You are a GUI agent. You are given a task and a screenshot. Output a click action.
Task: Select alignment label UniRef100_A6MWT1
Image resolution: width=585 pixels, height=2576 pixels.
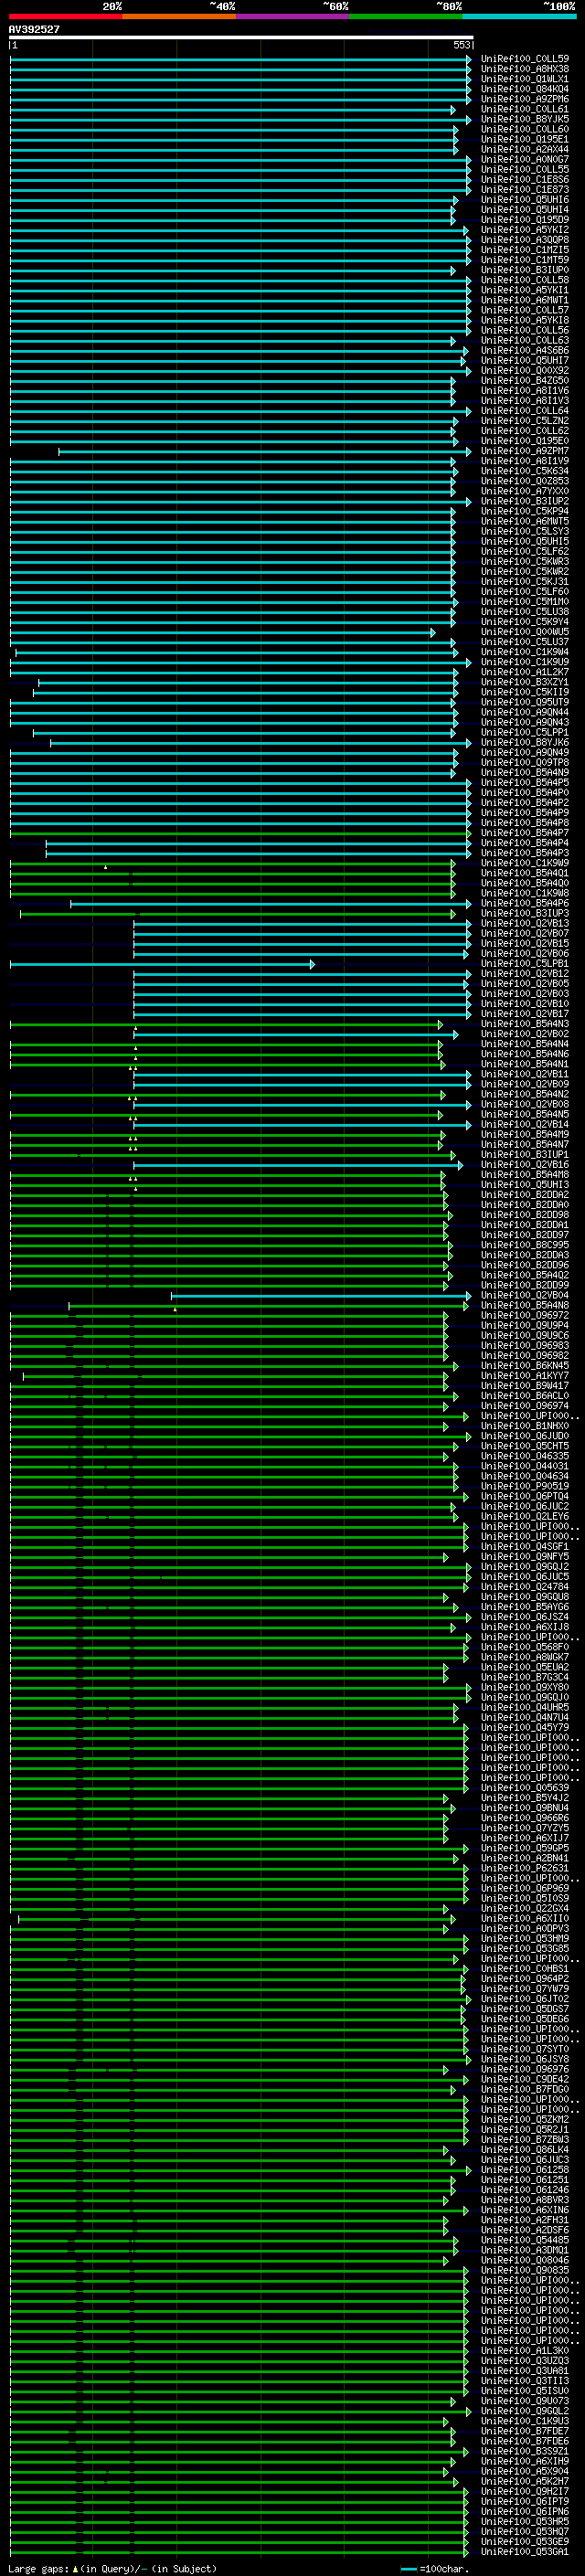[x=524, y=300]
